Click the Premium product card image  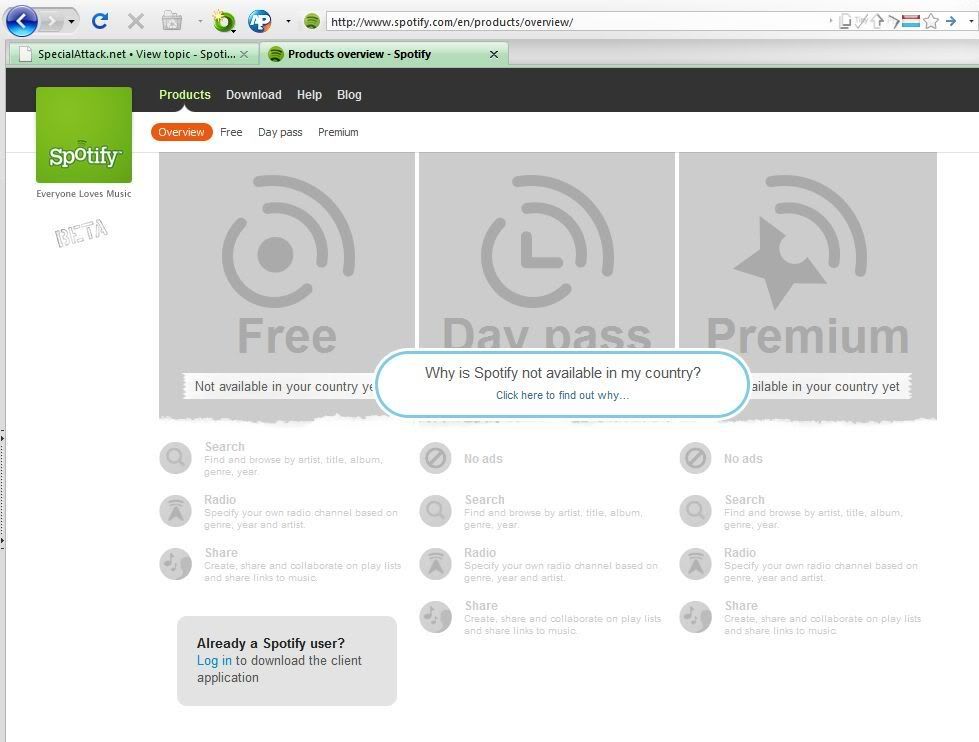808,251
